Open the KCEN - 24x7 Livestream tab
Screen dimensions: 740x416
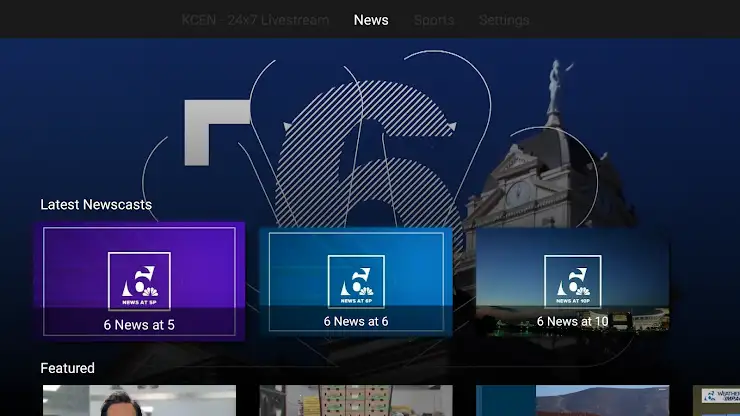tap(255, 20)
